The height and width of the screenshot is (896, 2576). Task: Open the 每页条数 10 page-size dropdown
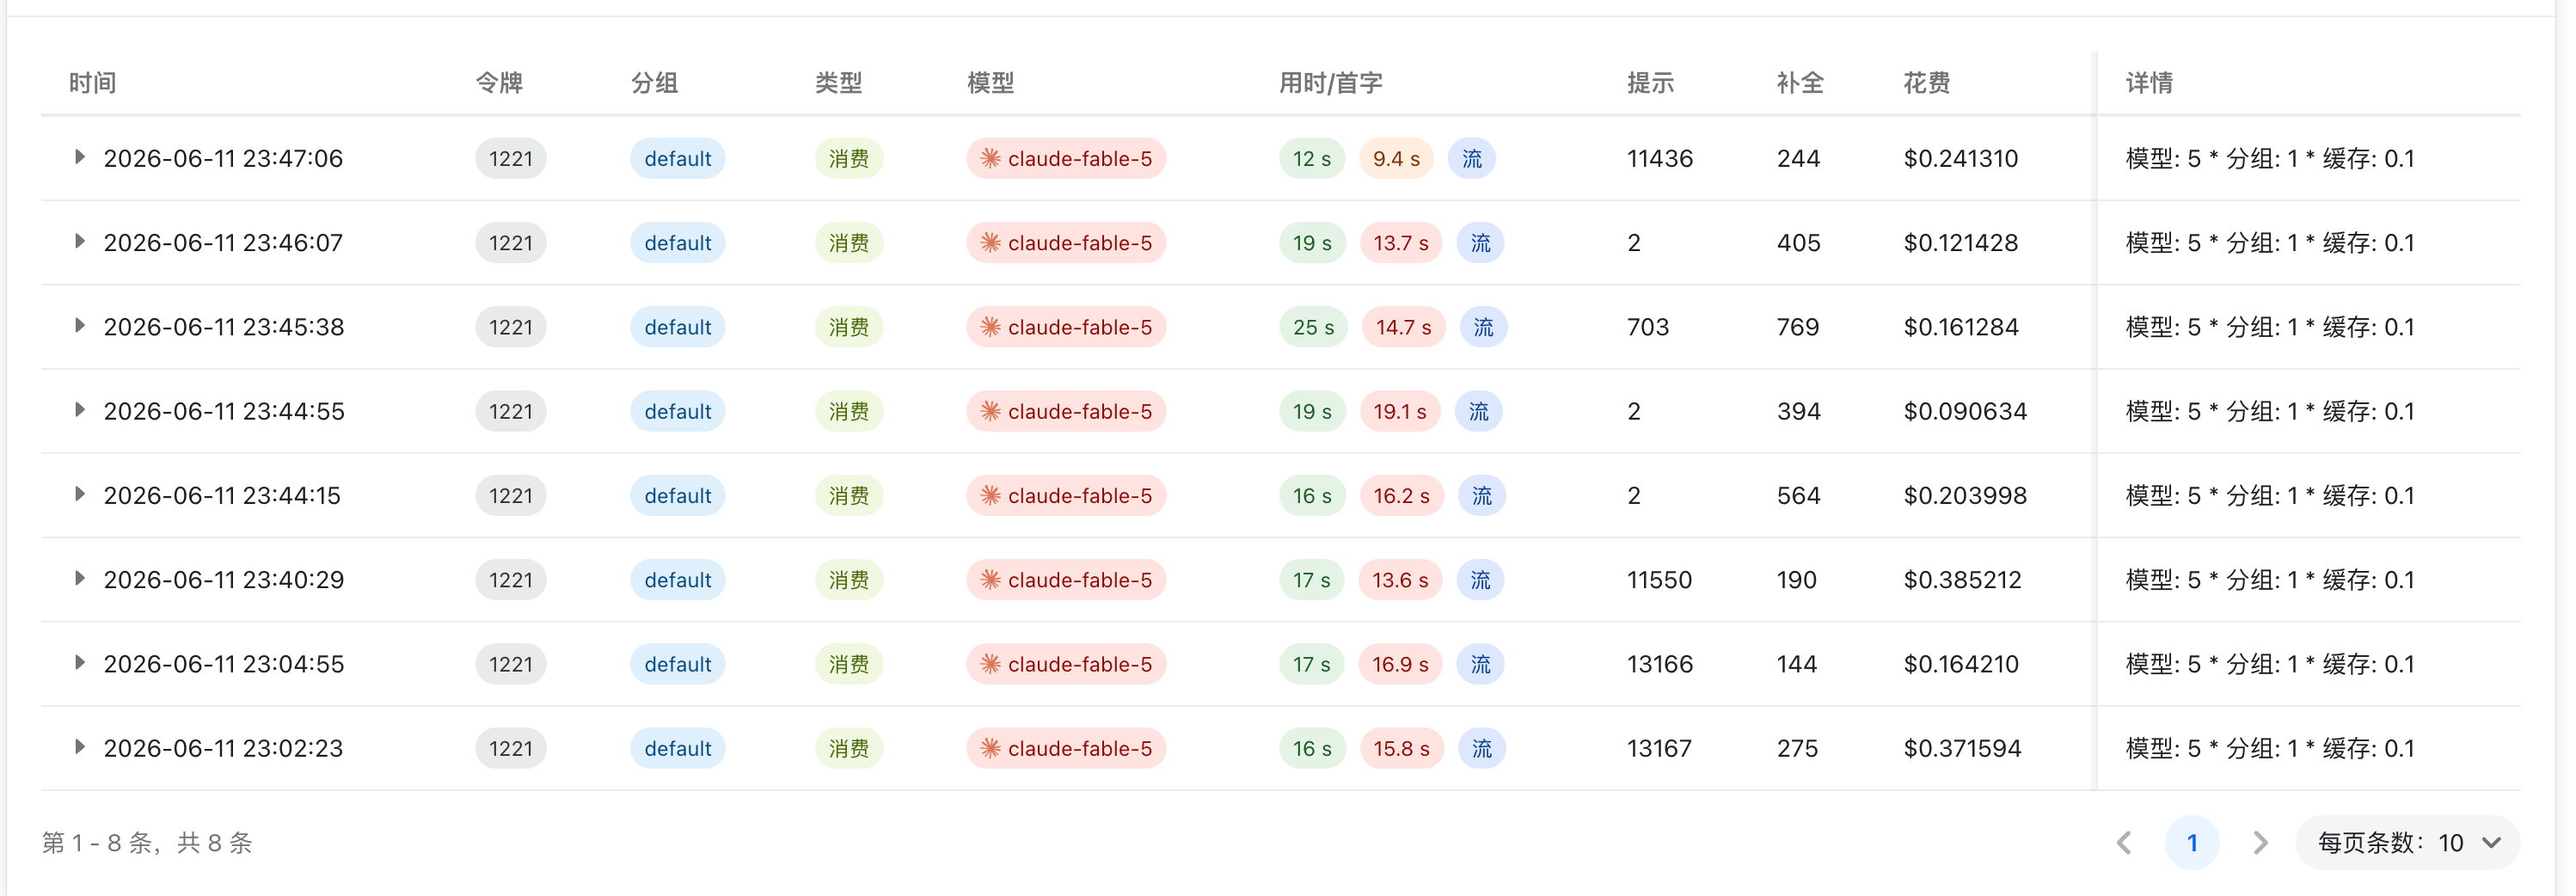tap(2407, 843)
